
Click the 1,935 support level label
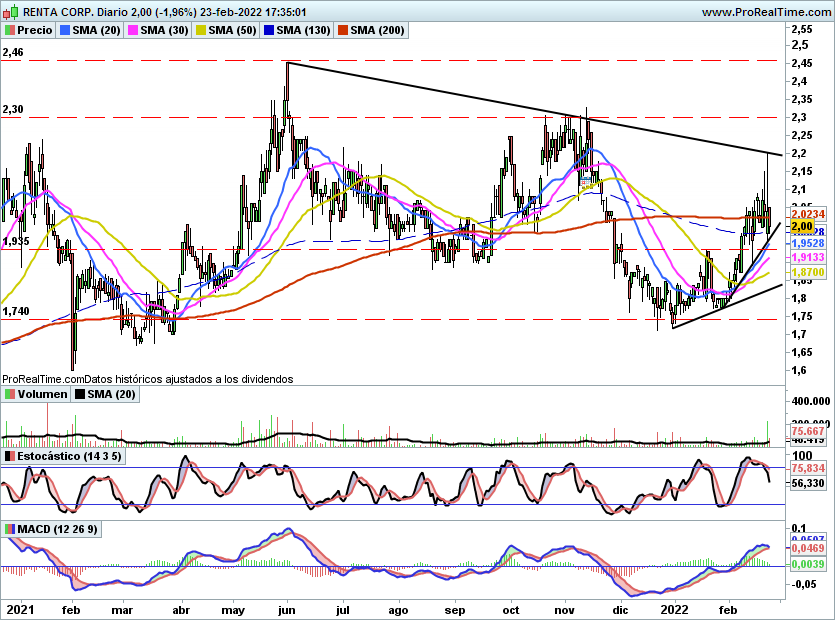[x=15, y=241]
